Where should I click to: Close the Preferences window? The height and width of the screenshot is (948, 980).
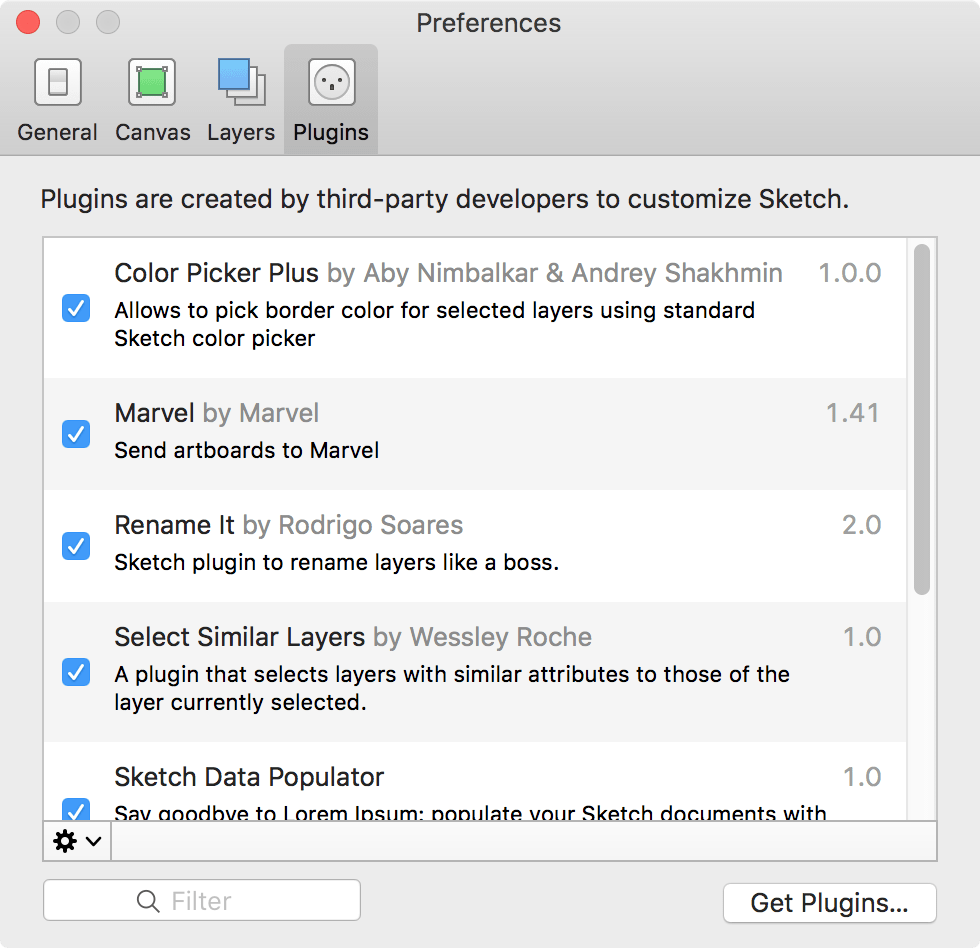28,22
